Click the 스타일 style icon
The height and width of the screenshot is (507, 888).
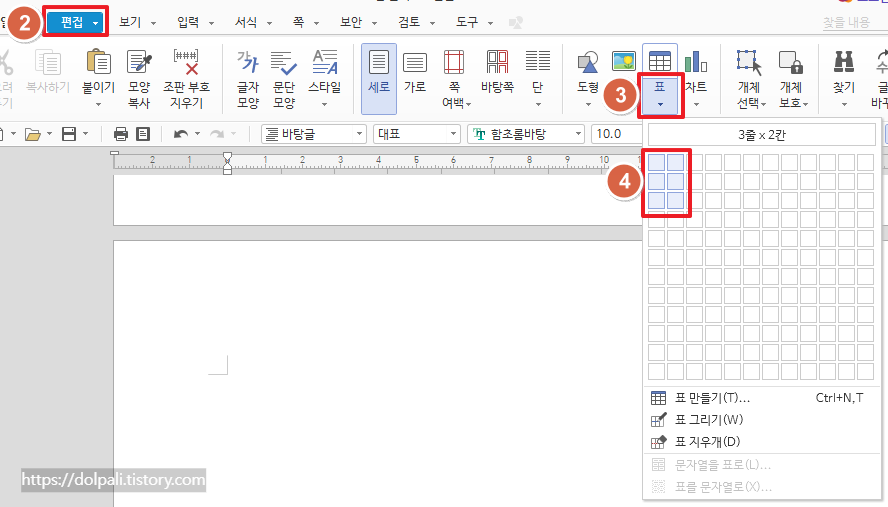(x=325, y=62)
